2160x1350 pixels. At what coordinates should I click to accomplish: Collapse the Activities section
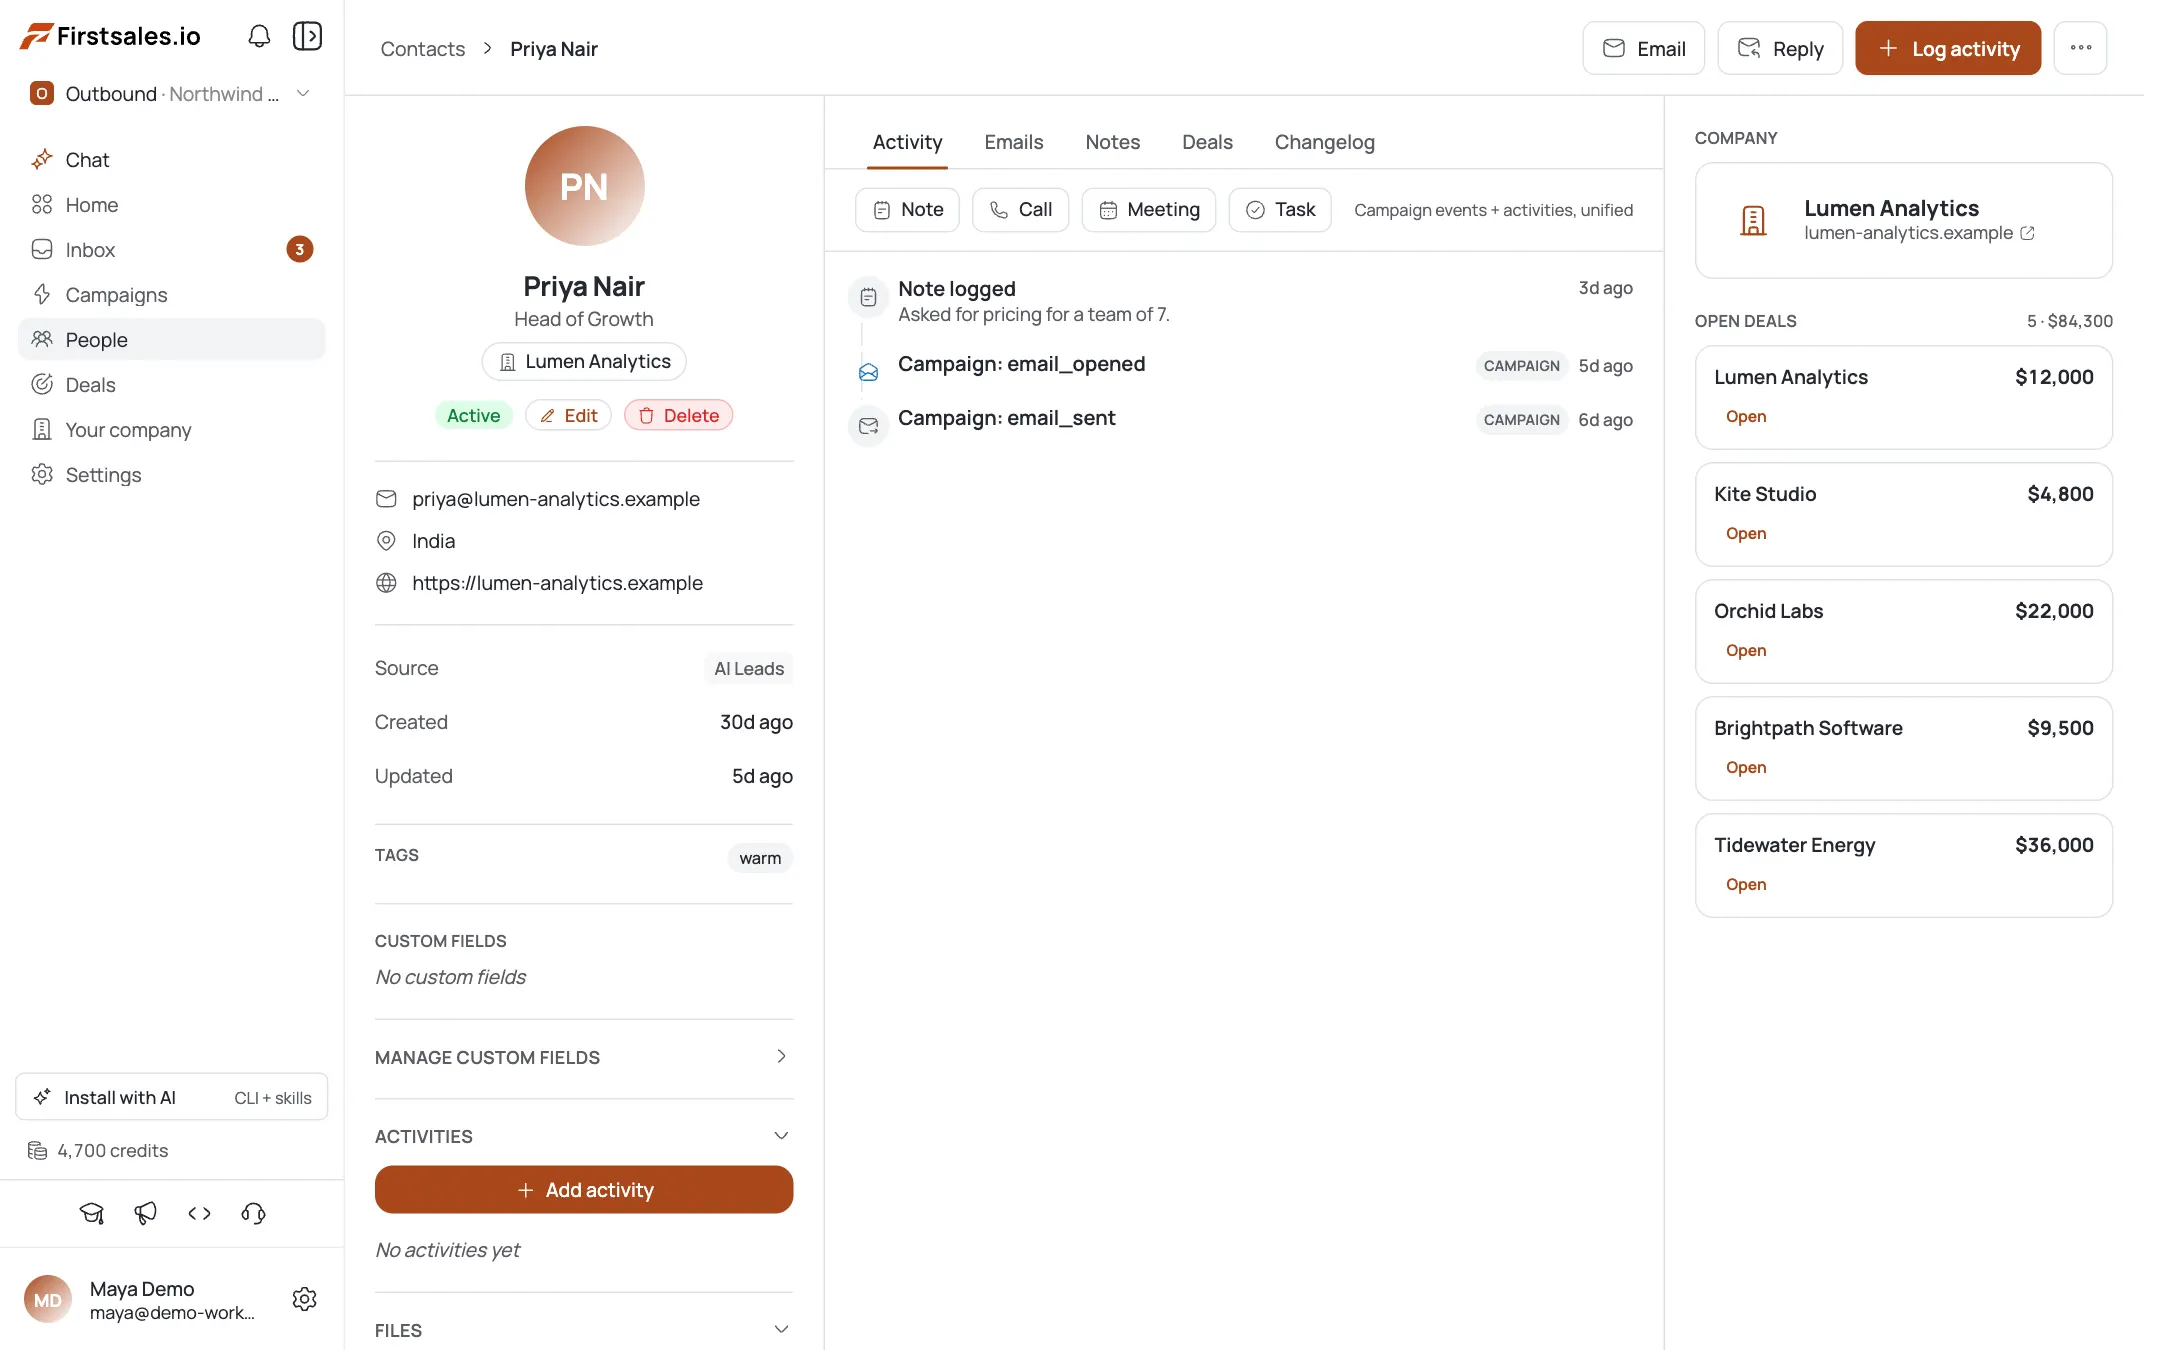coord(782,1136)
